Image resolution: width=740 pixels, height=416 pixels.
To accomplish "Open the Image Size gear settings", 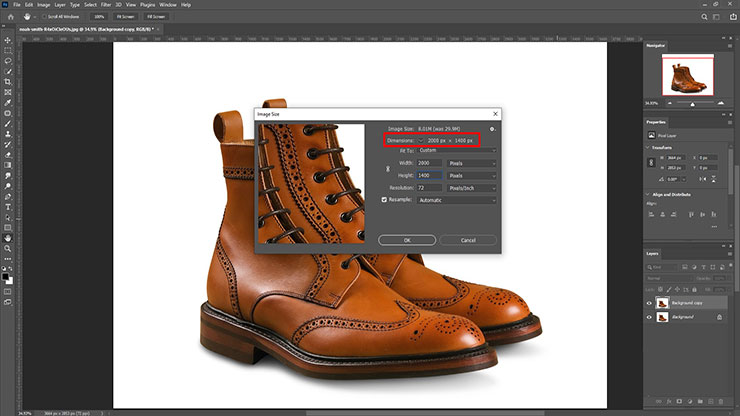I will 493,129.
